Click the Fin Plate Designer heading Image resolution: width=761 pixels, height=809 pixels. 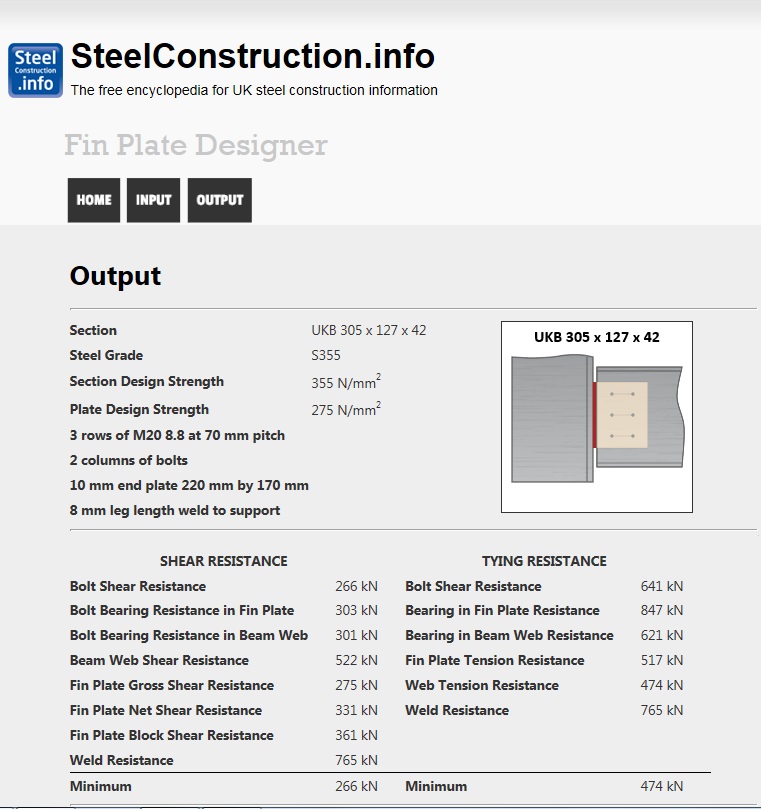[x=196, y=146]
